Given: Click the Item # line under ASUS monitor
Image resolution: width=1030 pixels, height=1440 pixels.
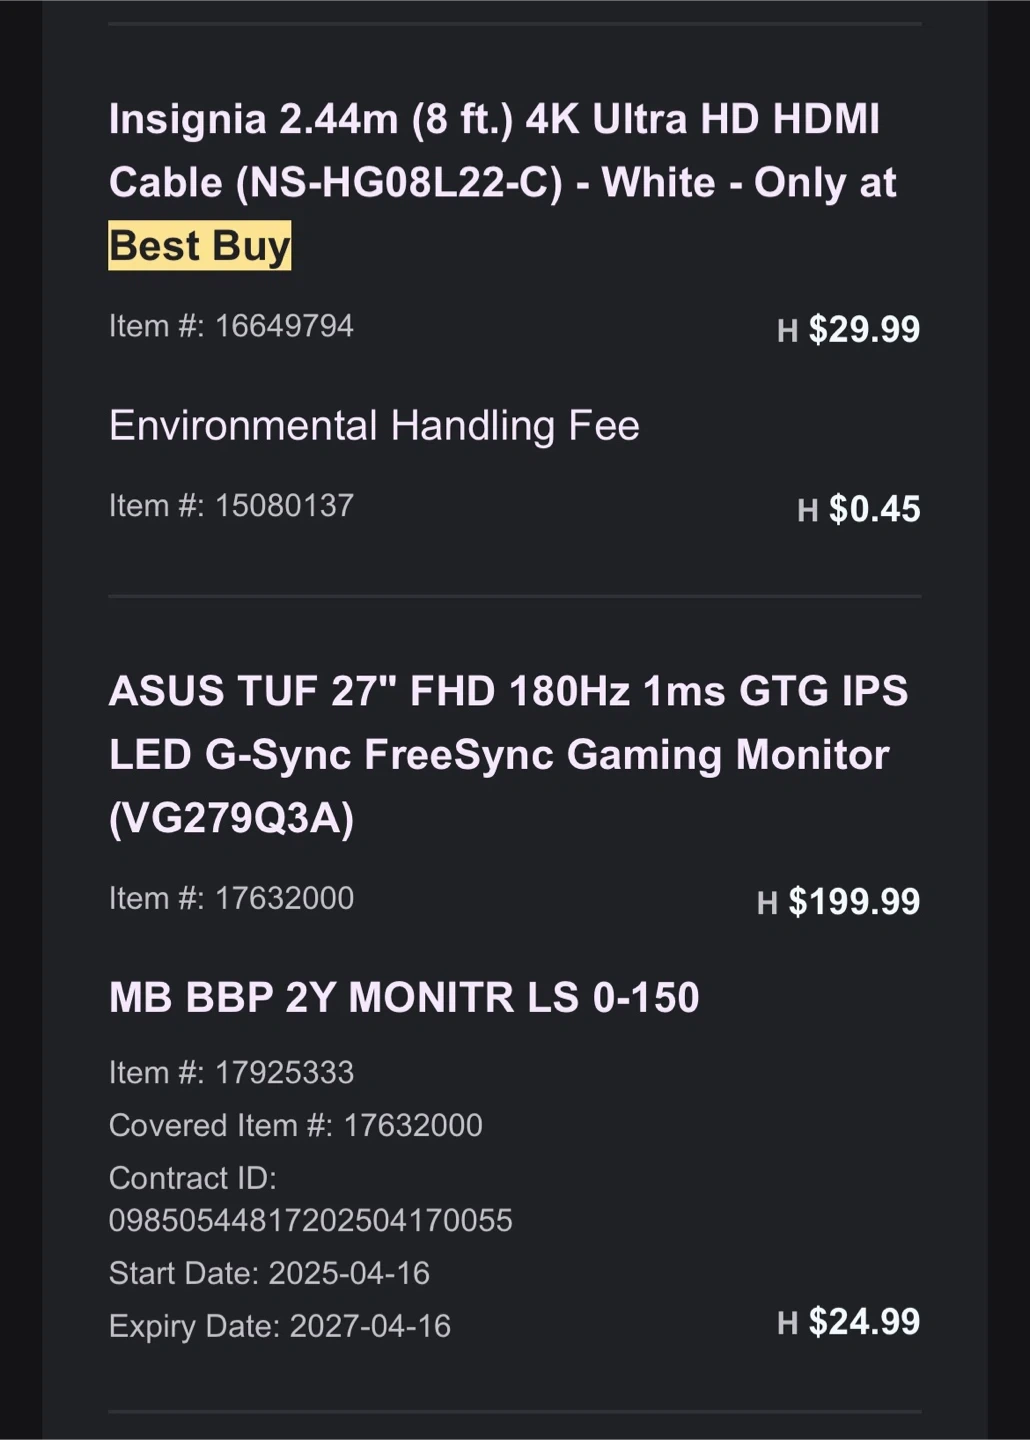Looking at the screenshot, I should pyautogui.click(x=231, y=898).
